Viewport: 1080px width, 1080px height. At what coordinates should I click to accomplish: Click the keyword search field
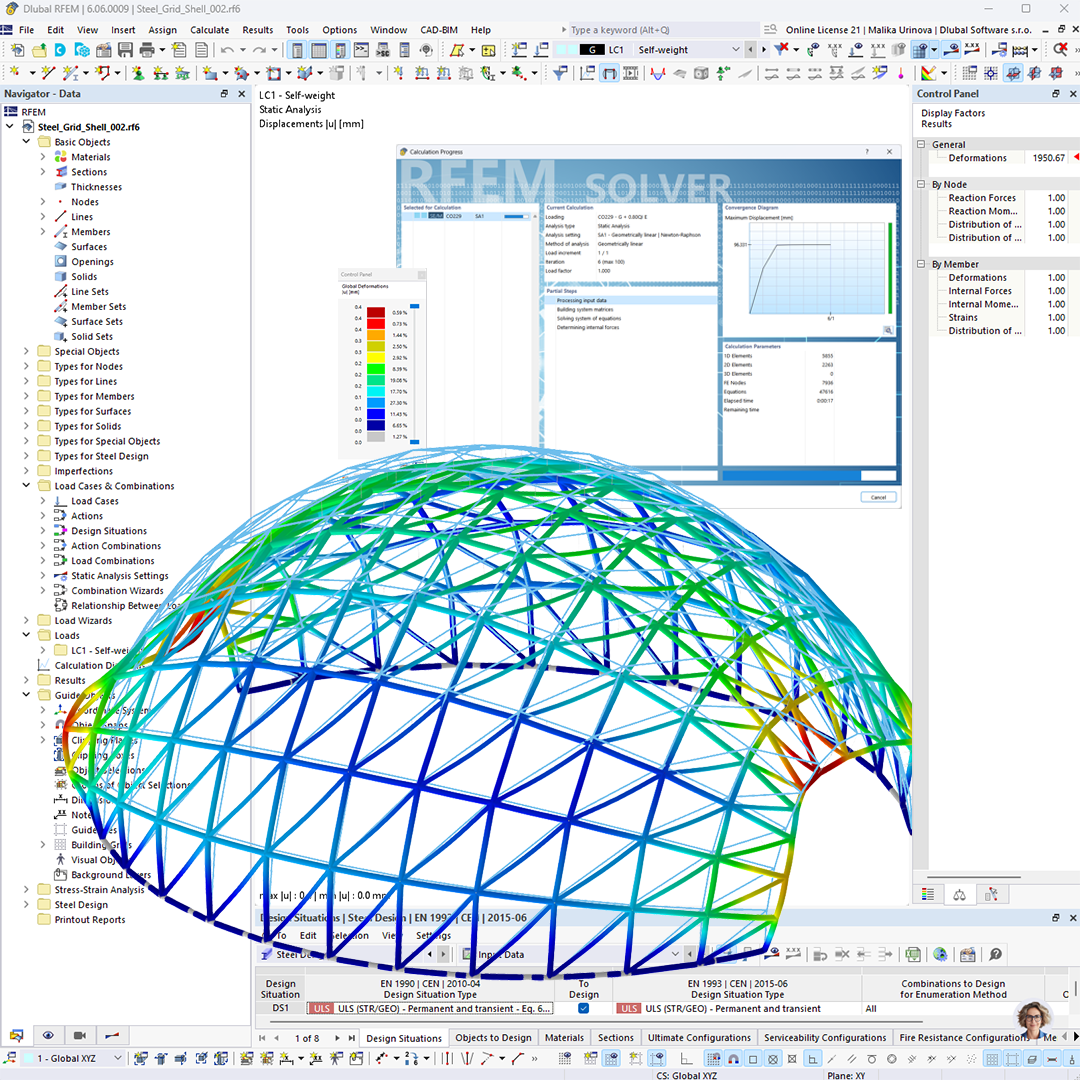pyautogui.click(x=665, y=30)
